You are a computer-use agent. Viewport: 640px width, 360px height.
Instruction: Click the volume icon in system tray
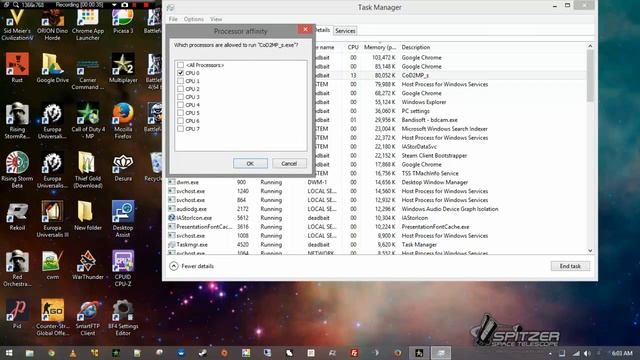coord(587,353)
